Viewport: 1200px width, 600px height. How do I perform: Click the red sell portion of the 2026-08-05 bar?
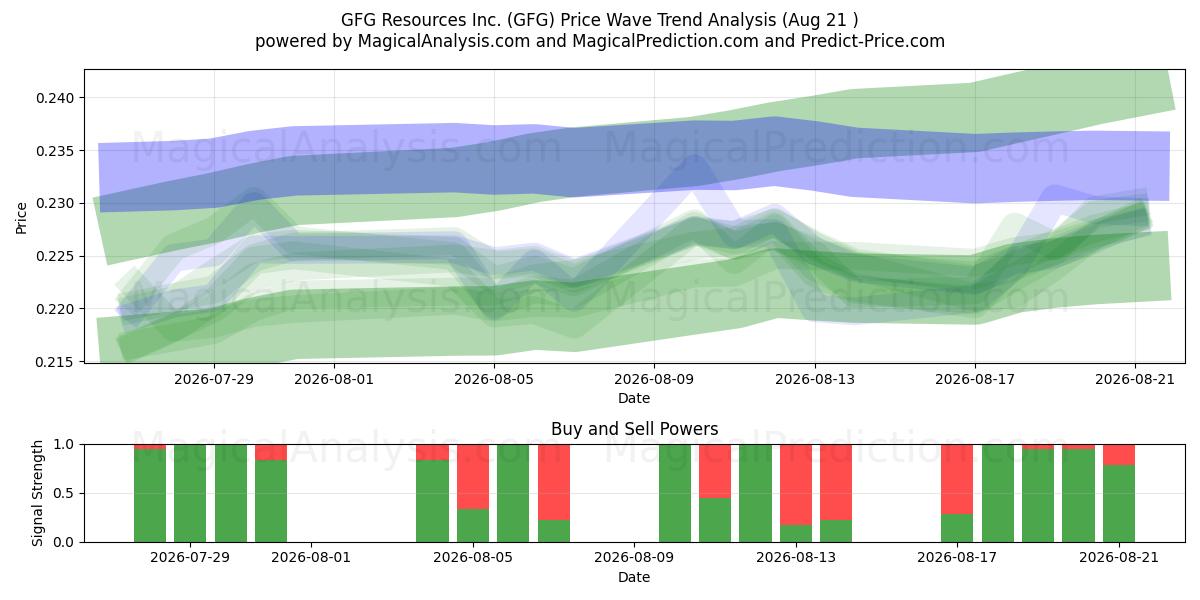point(473,477)
